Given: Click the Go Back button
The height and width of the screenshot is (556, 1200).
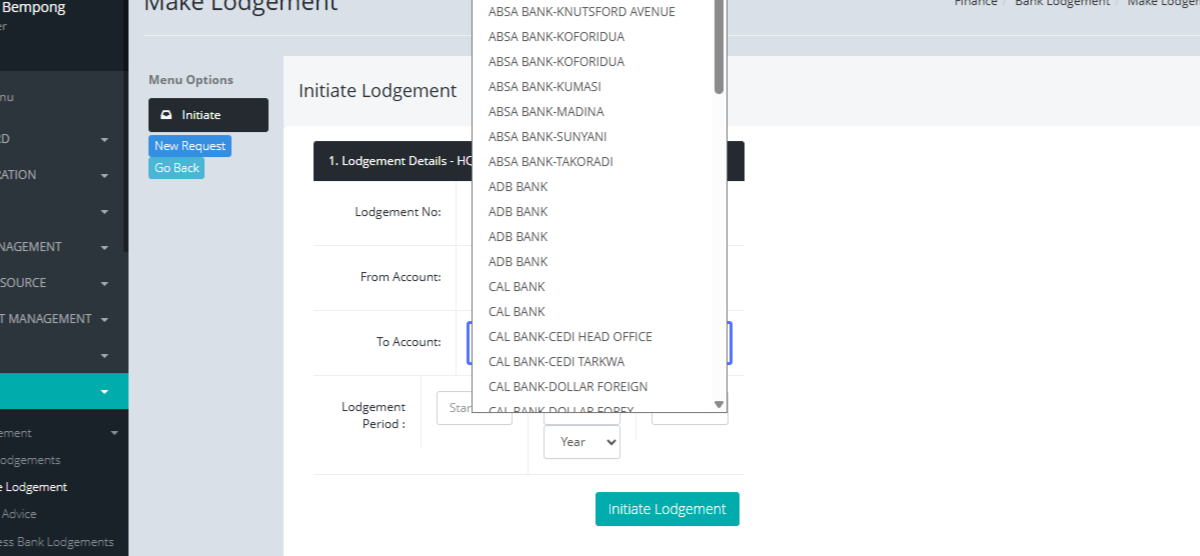Looking at the screenshot, I should pyautogui.click(x=177, y=168).
